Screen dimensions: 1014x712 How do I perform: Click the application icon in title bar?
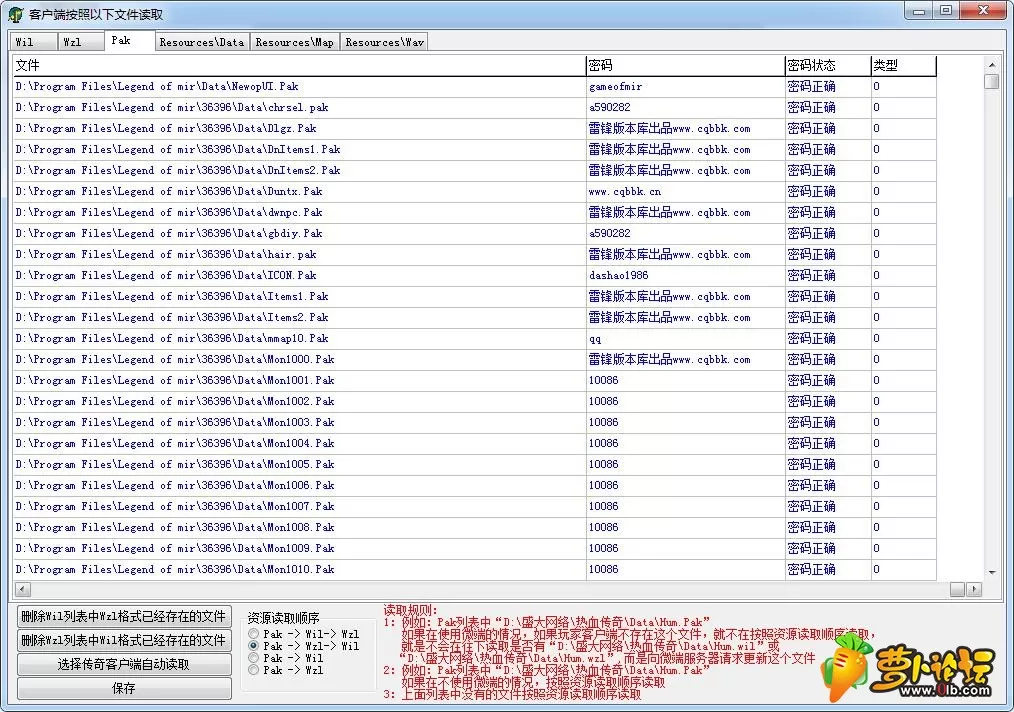[x=16, y=14]
